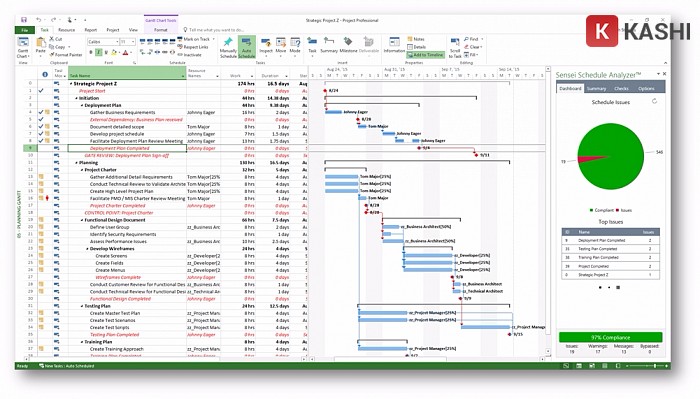Click Format Painter brush
Image resolution: width=700 pixels, height=399 pixels.
tap(66, 55)
